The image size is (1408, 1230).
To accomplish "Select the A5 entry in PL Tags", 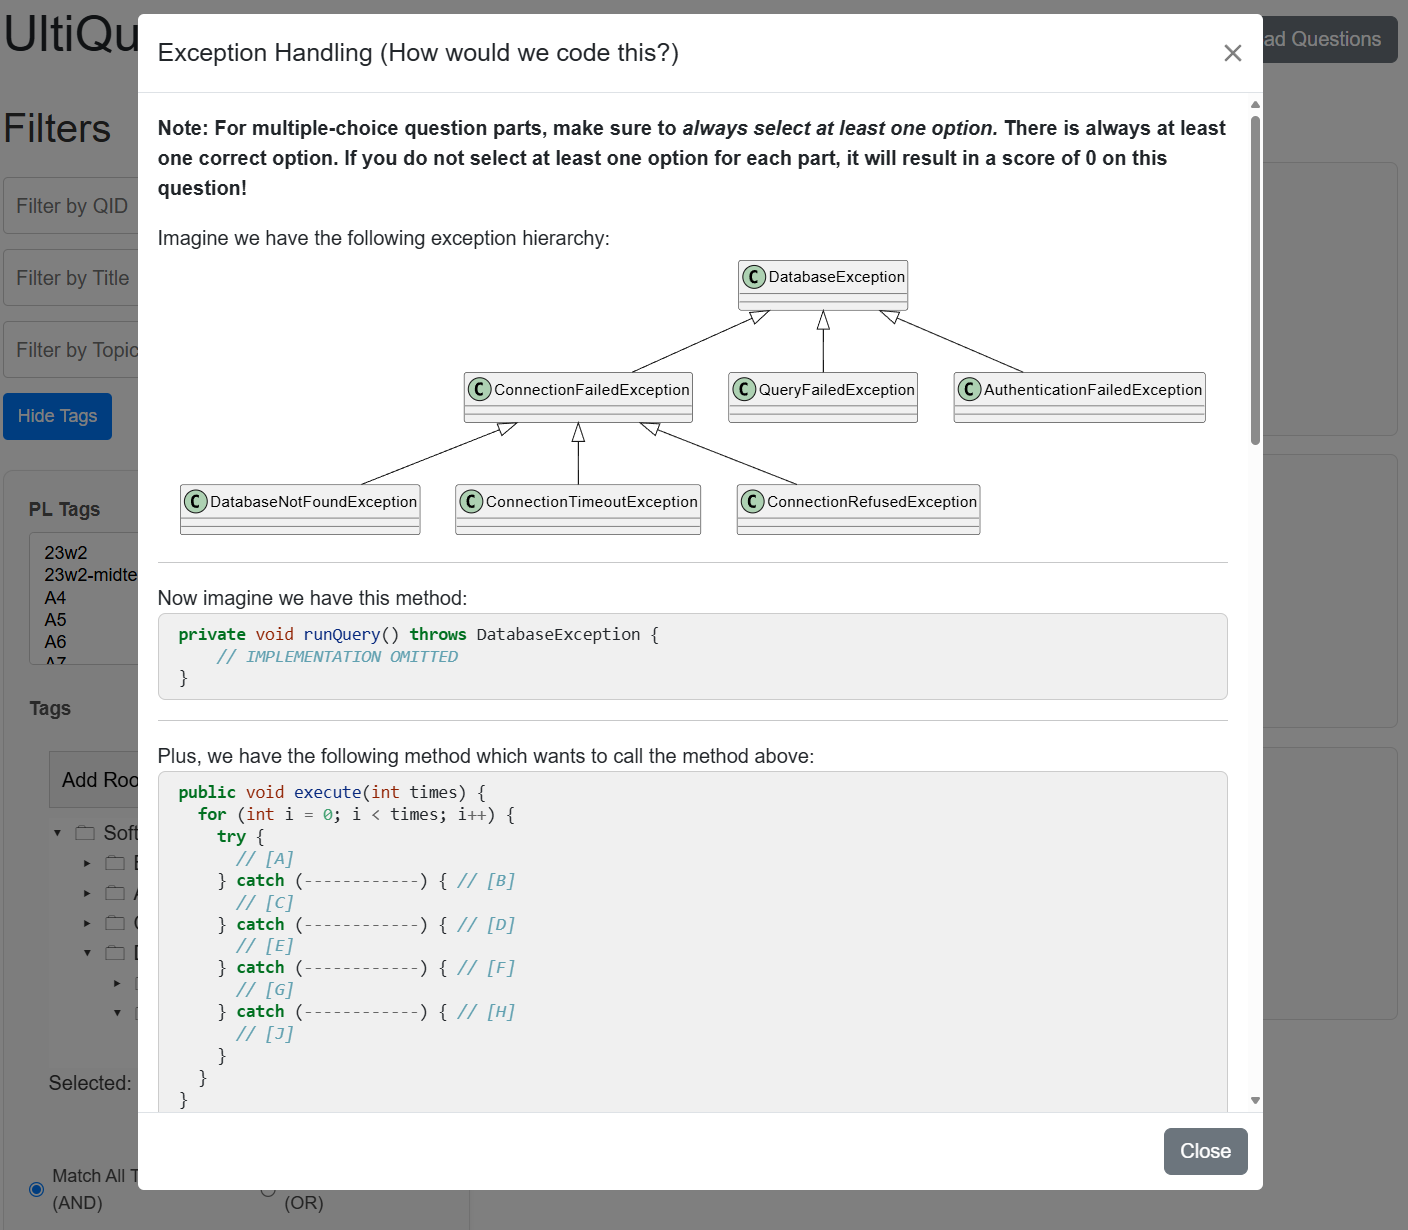I will click(x=56, y=620).
